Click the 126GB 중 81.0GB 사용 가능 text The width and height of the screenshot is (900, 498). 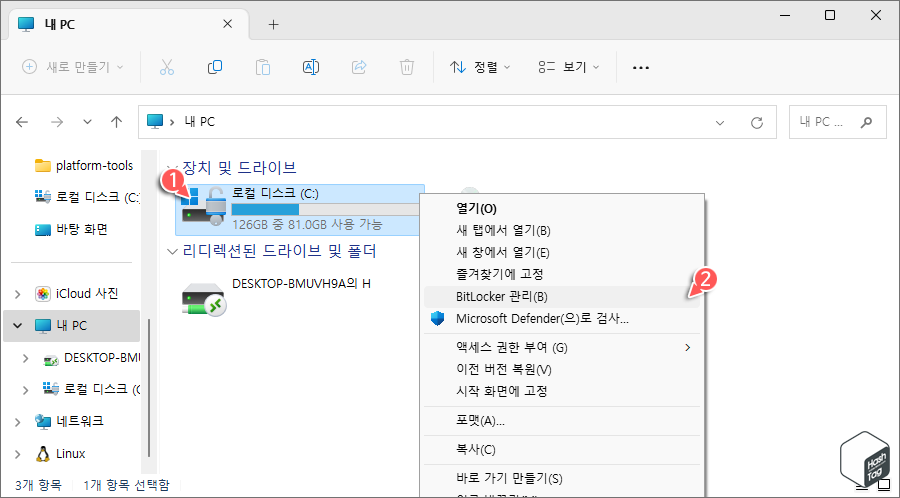coord(307,224)
